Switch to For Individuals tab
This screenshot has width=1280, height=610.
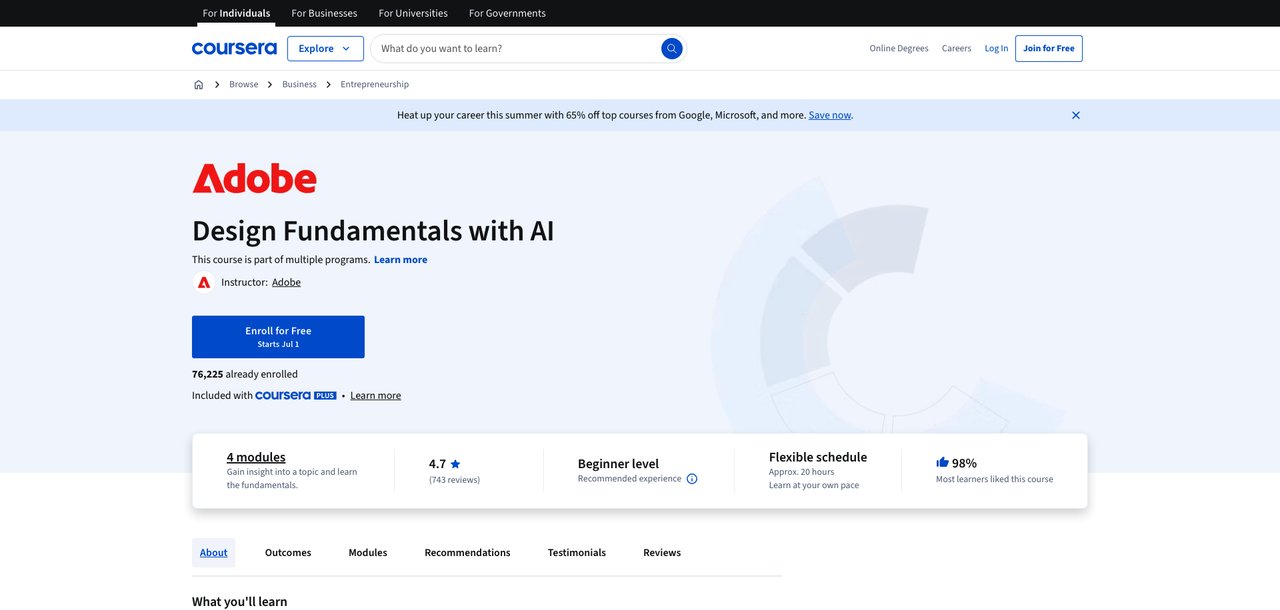point(236,13)
